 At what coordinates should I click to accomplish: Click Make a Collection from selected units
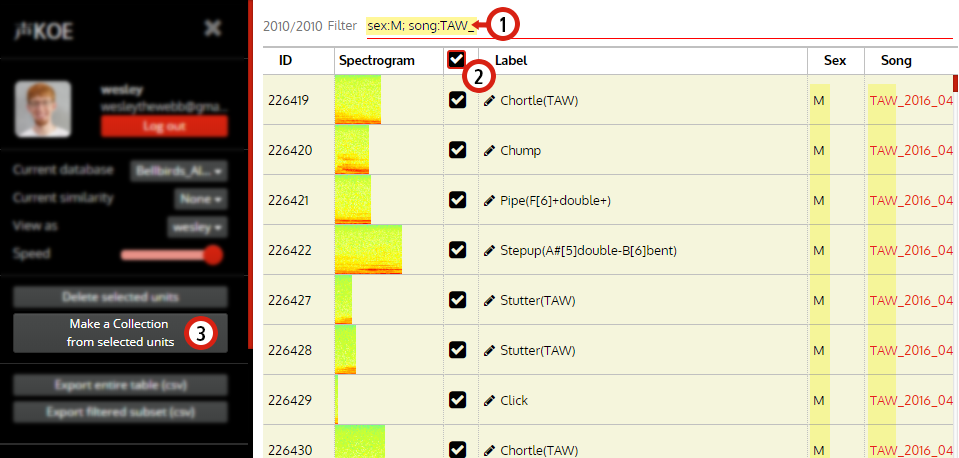pos(120,333)
